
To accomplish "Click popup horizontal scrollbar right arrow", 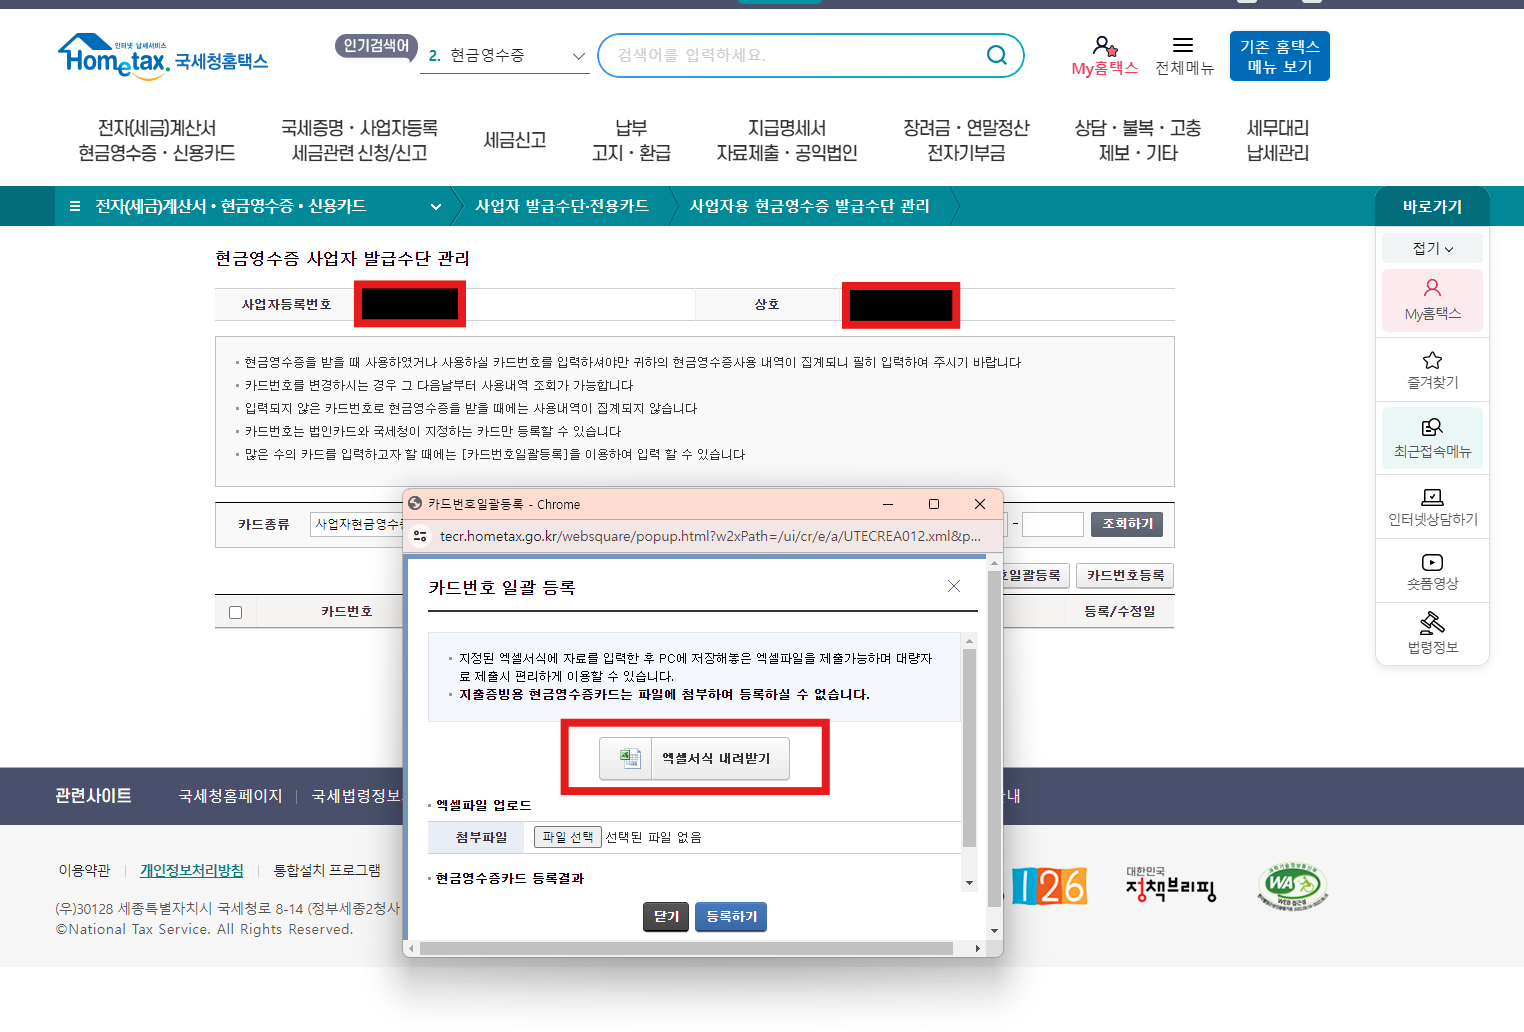I will pos(977,948).
